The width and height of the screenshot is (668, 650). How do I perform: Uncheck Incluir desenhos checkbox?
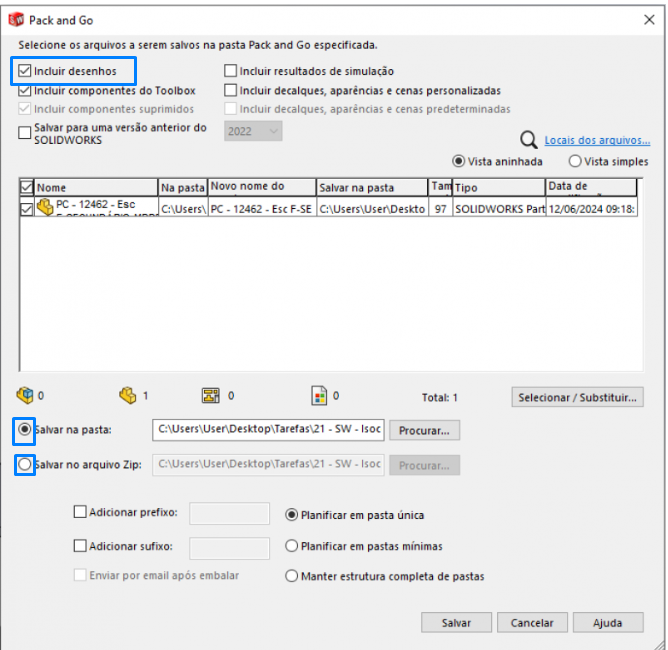point(25,72)
